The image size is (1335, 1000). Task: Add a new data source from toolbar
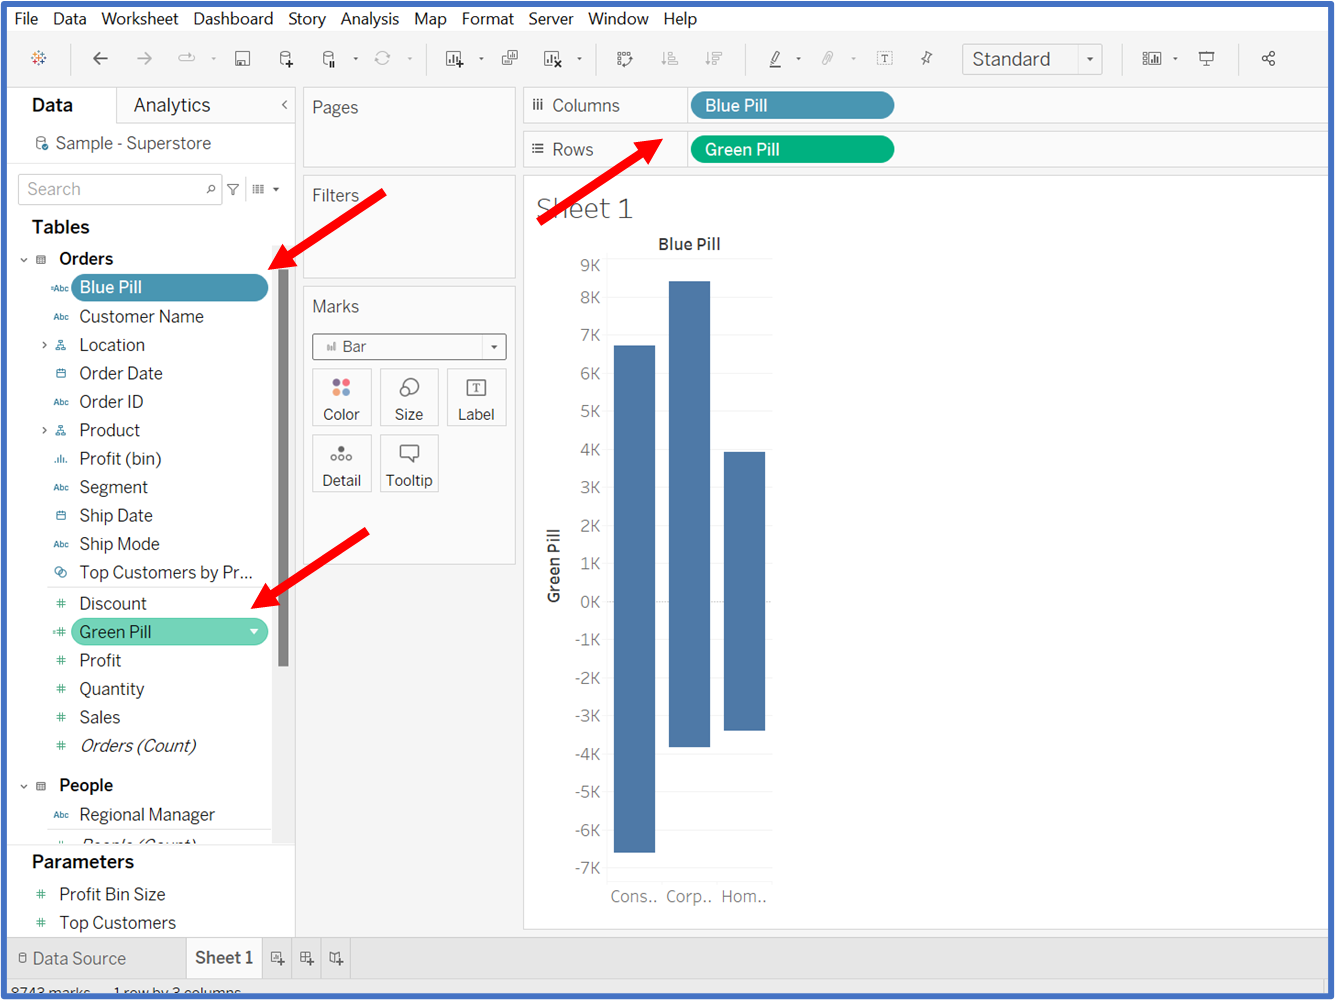pyautogui.click(x=286, y=58)
